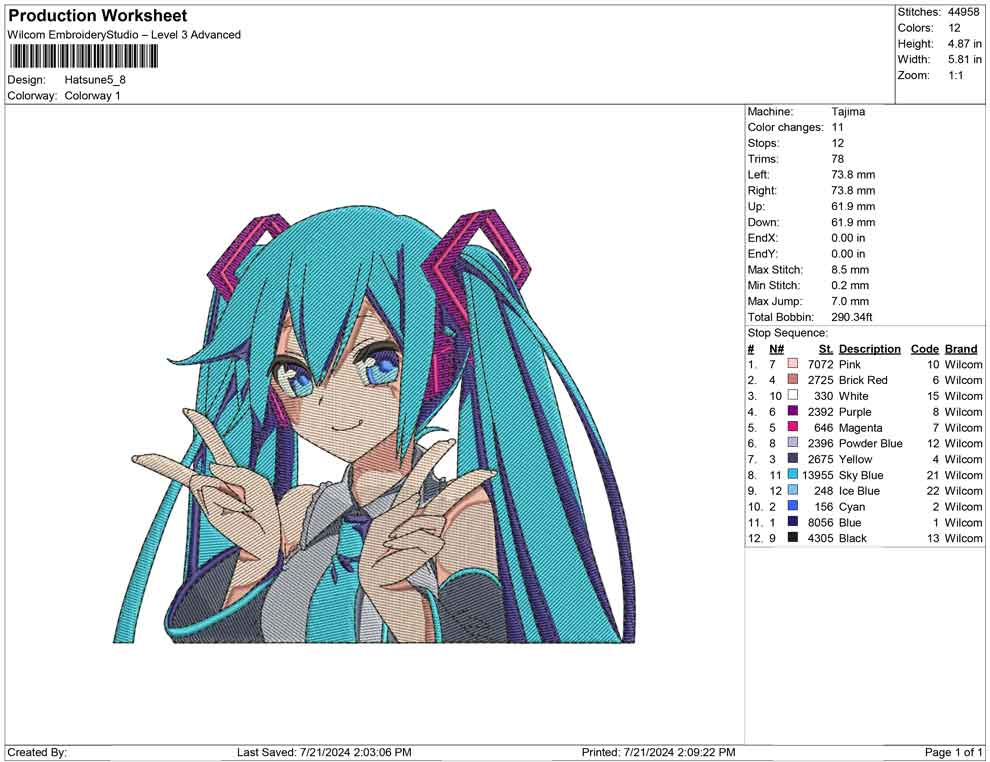This screenshot has width=990, height=762.
Task: Select the design name Hatsune5_8
Action: point(95,80)
